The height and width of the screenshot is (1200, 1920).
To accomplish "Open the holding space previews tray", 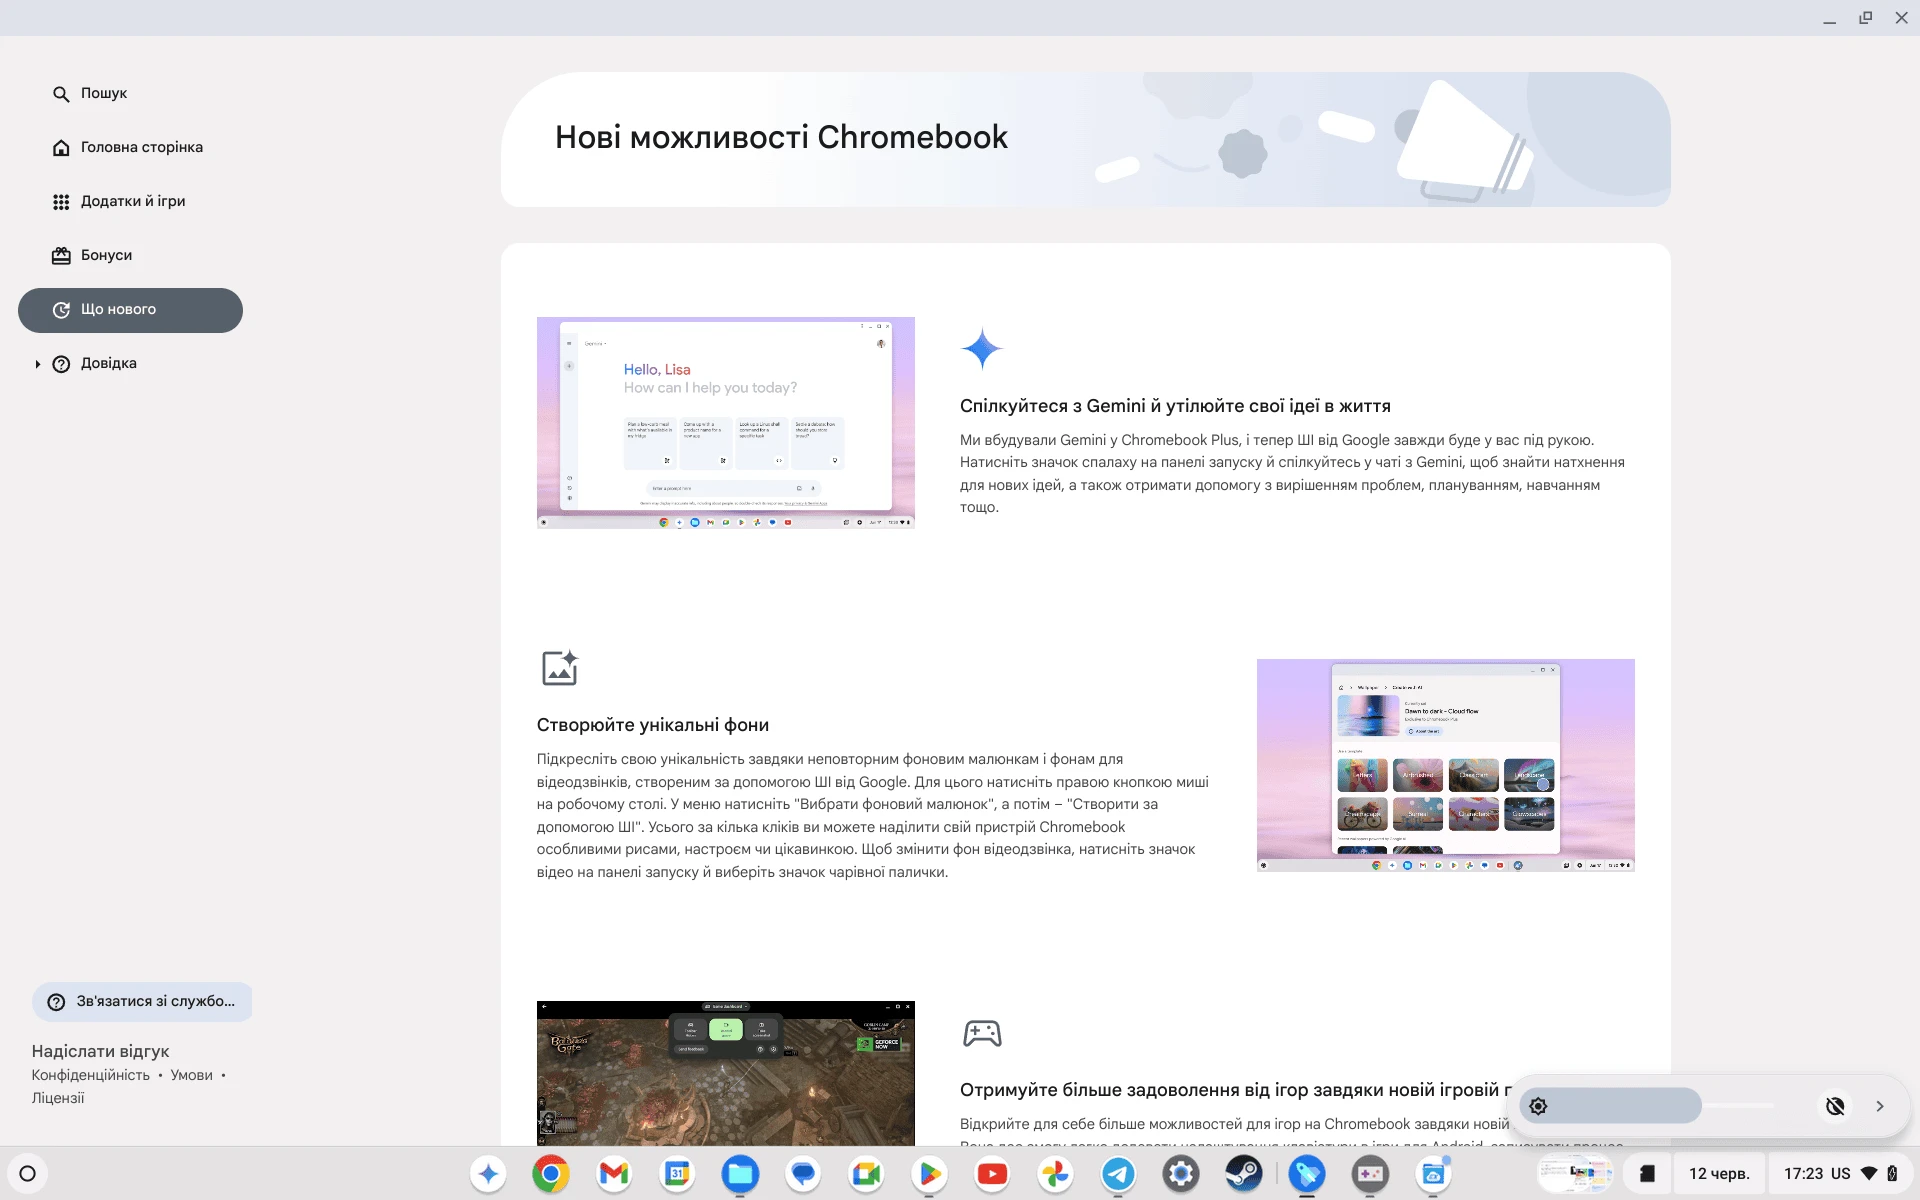I will pos(1575,1174).
